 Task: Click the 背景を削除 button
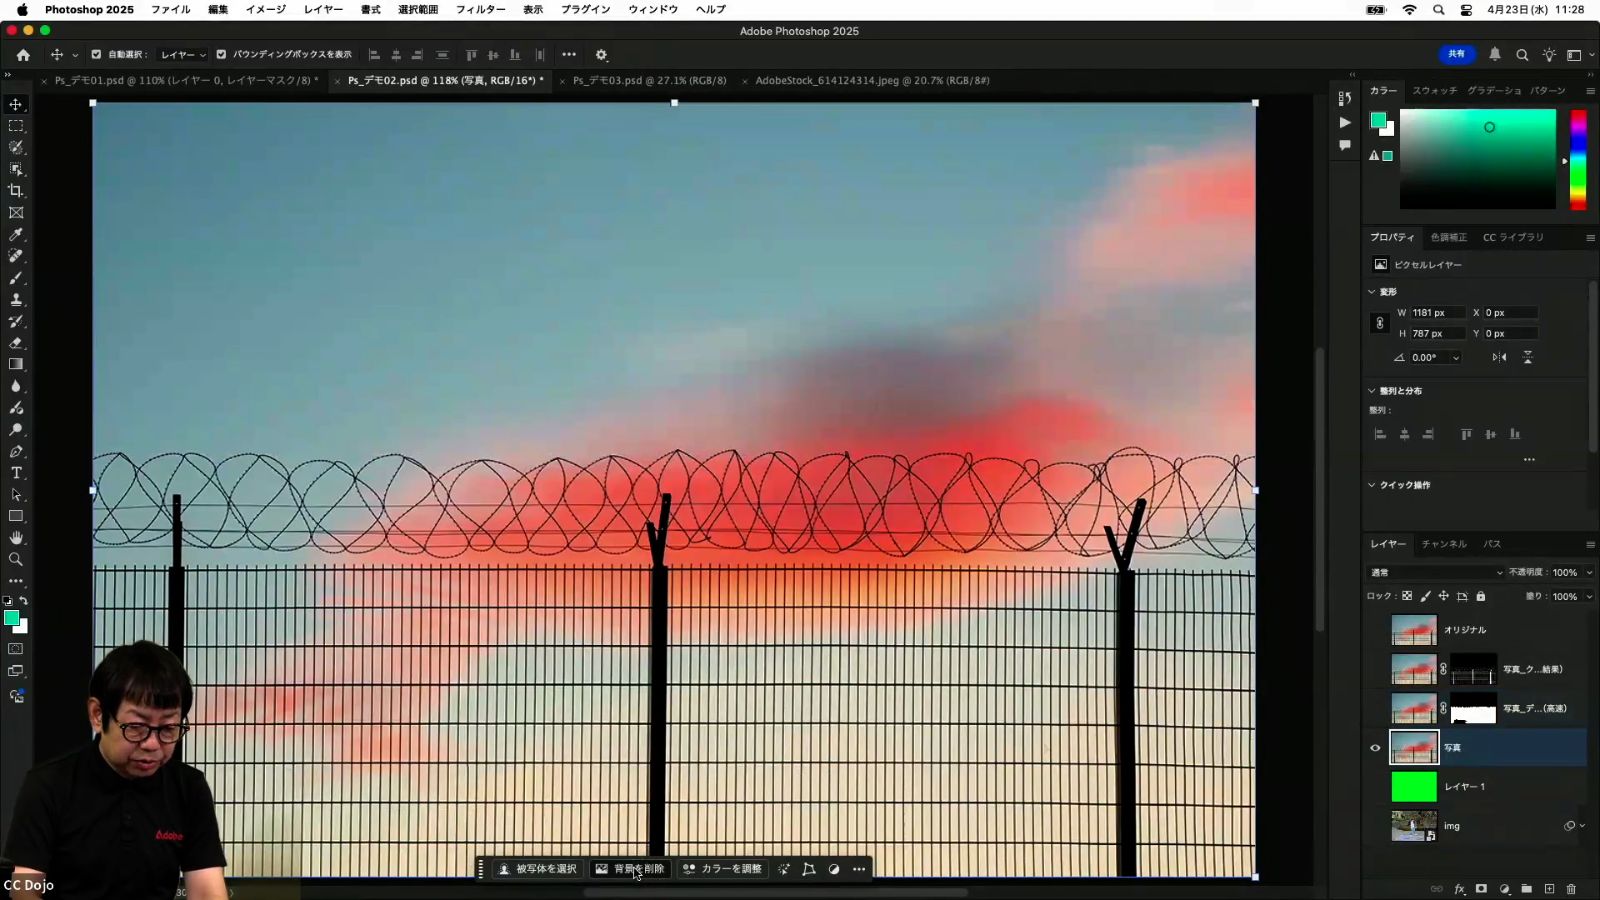point(630,869)
